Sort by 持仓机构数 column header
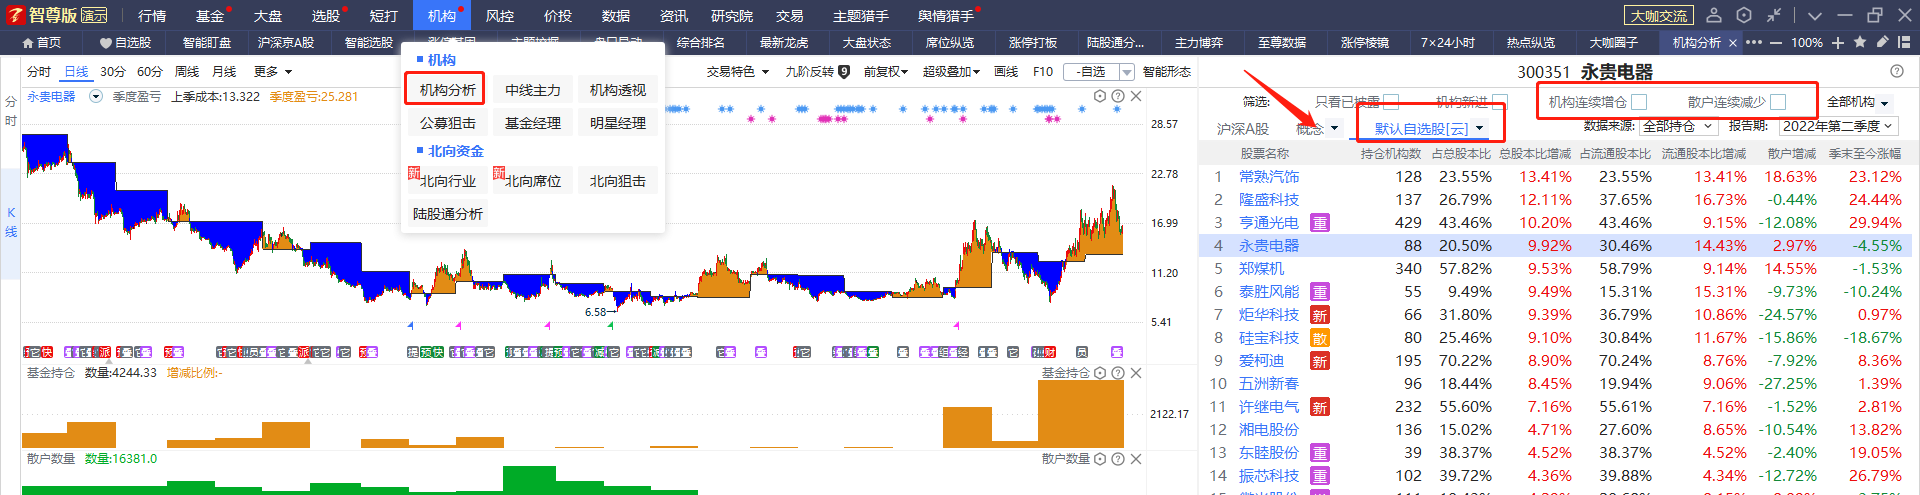 (1391, 154)
